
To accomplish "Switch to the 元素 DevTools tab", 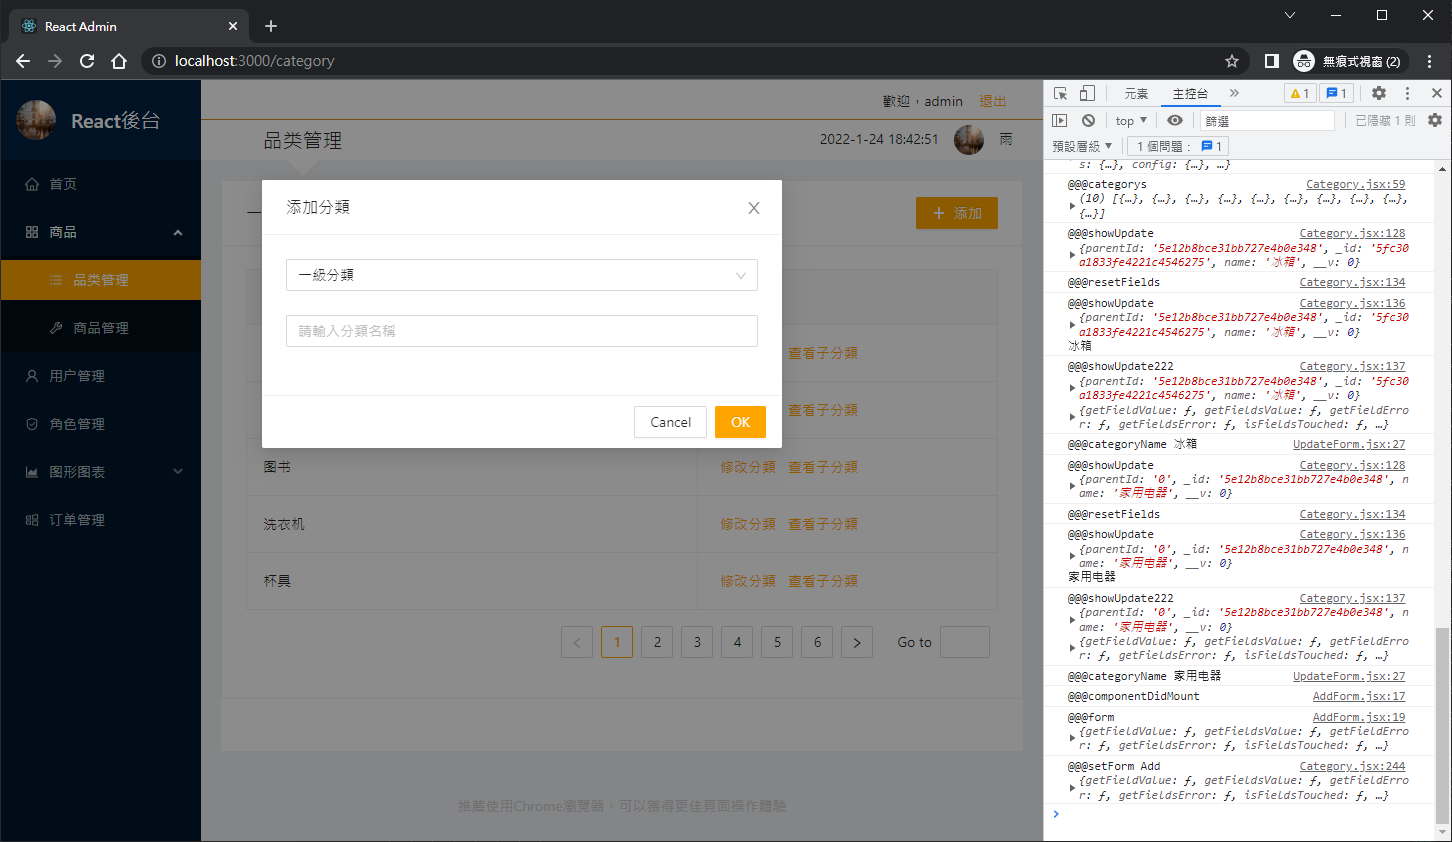I will coord(1136,93).
